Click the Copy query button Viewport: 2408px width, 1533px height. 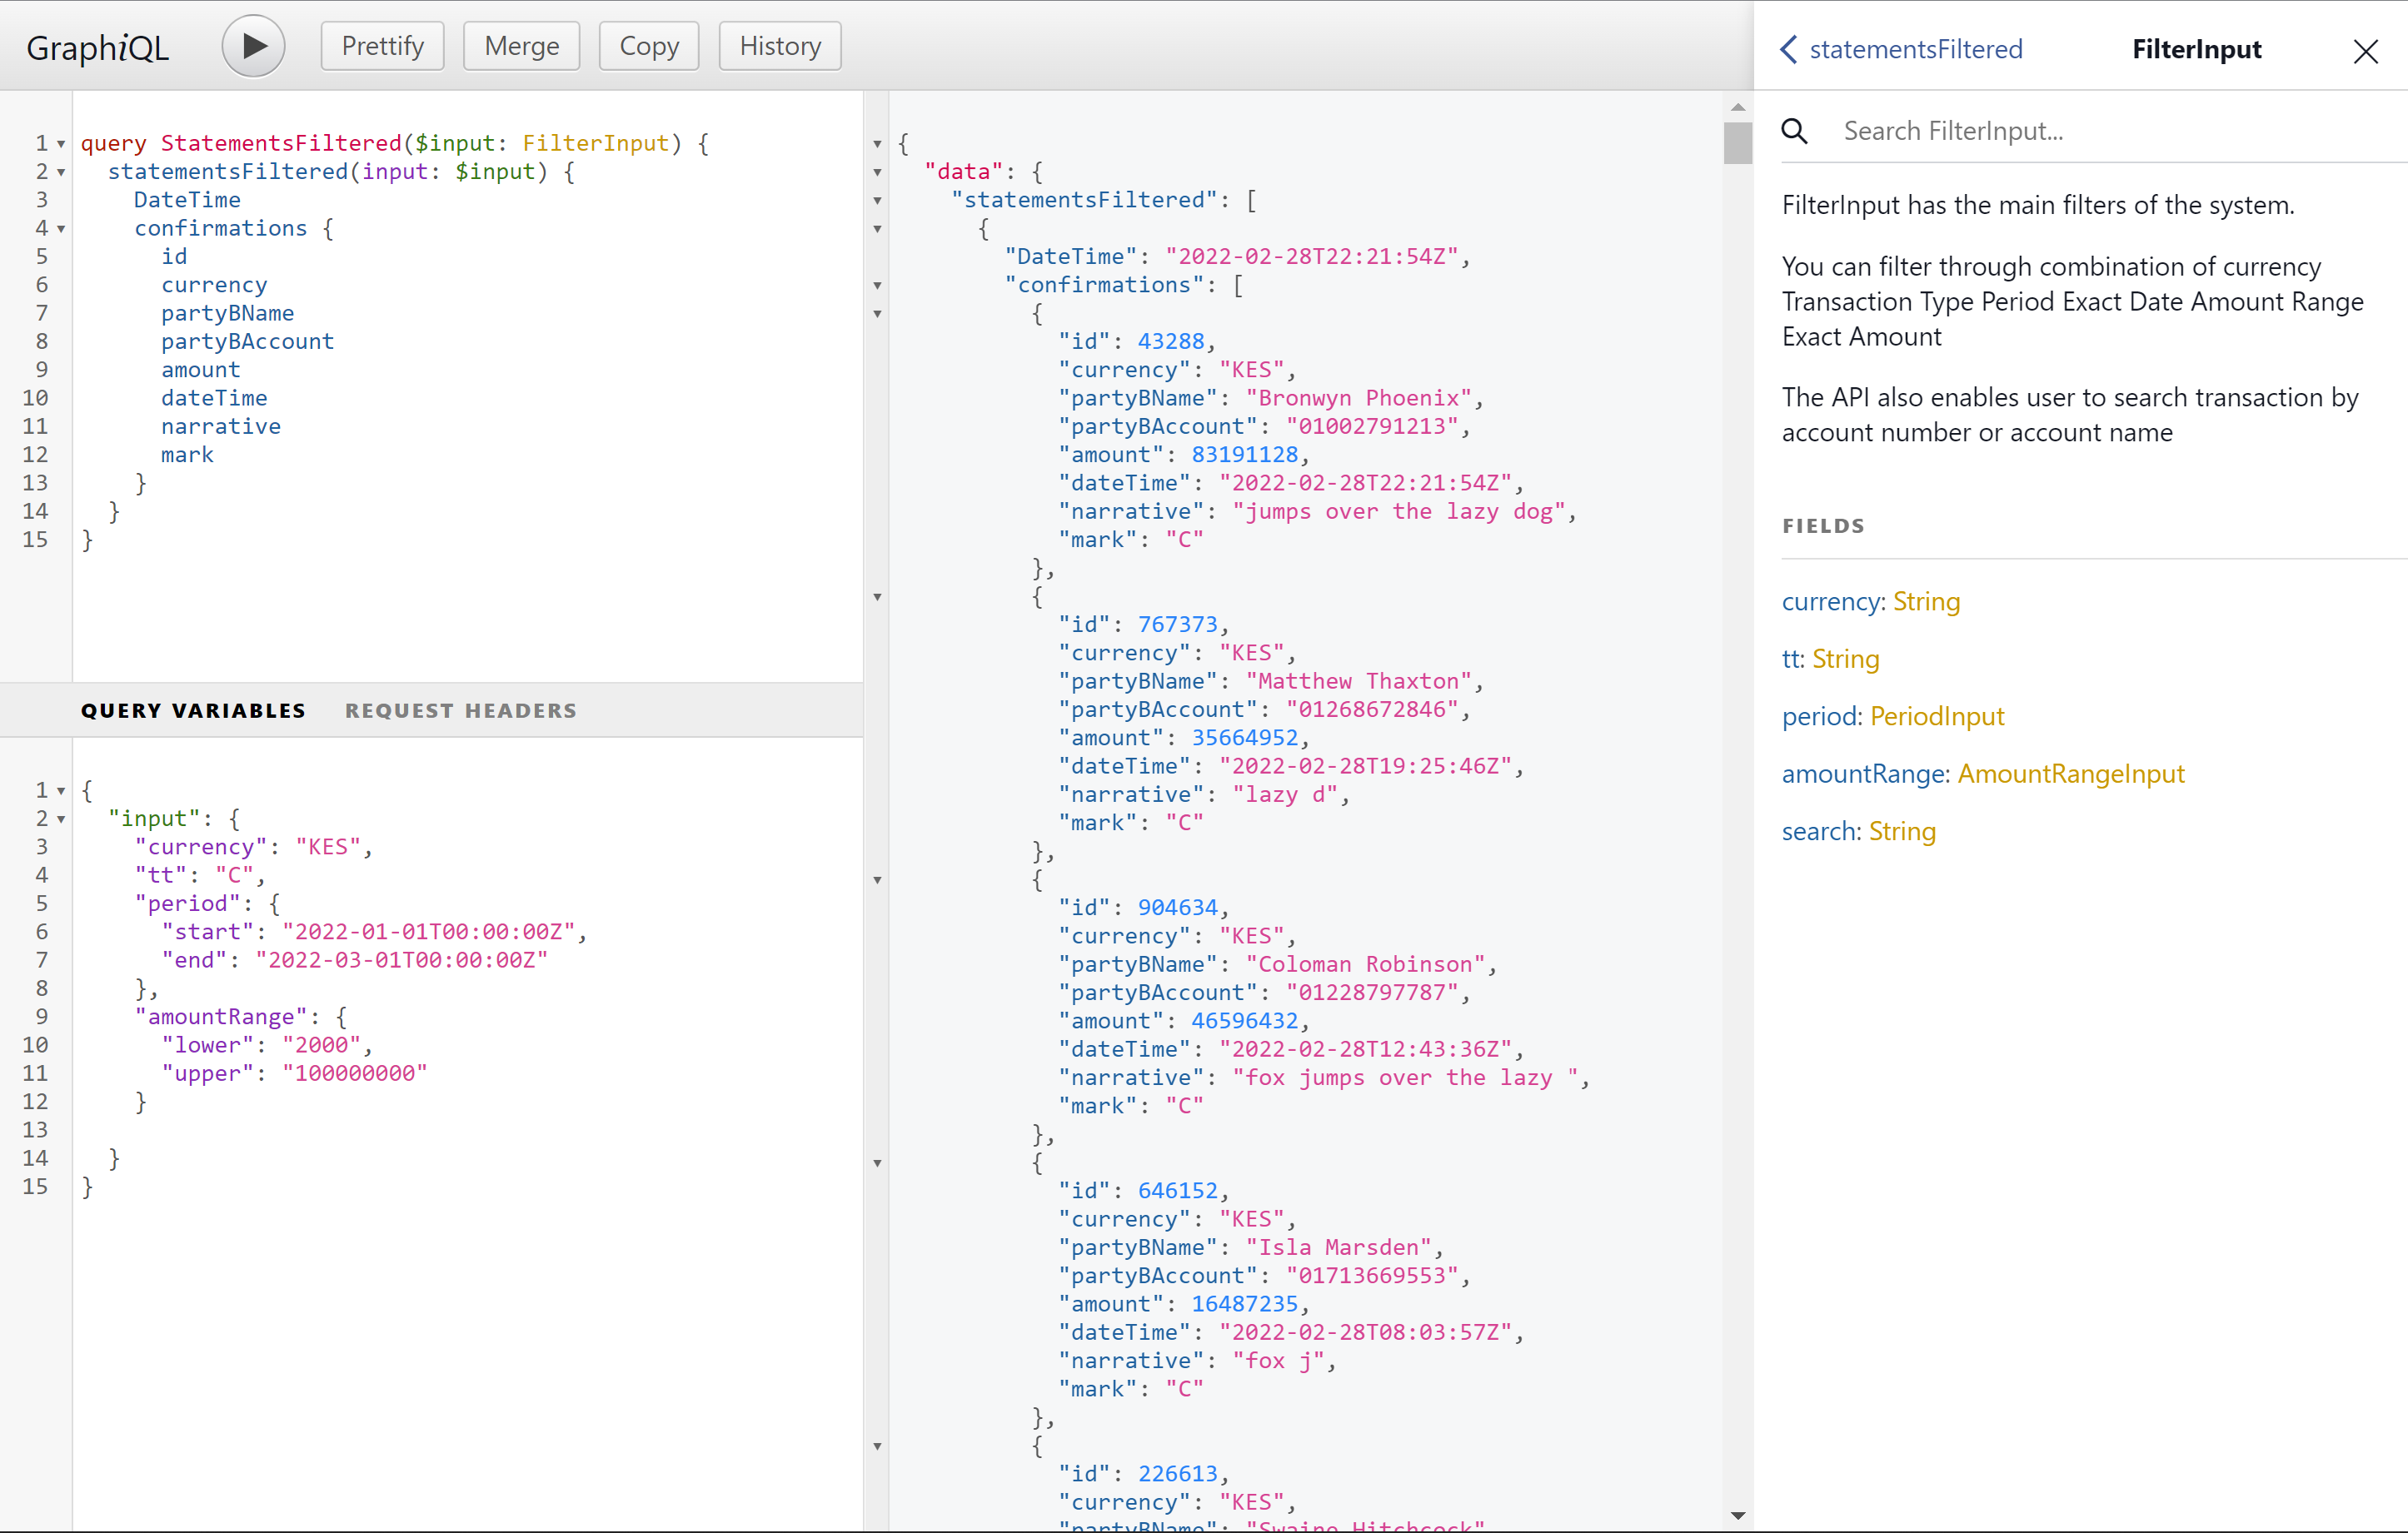click(x=649, y=46)
